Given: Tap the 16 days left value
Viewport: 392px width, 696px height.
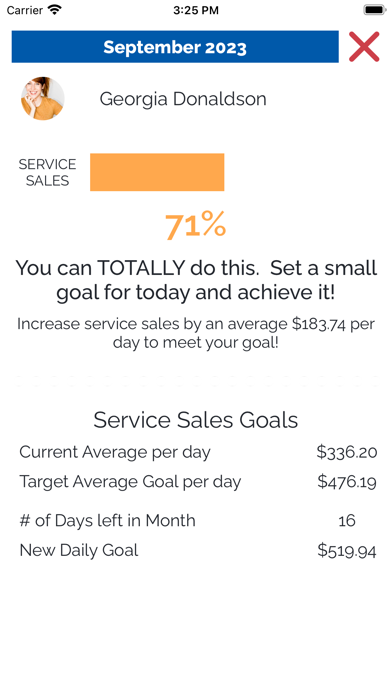Looking at the screenshot, I should 347,520.
